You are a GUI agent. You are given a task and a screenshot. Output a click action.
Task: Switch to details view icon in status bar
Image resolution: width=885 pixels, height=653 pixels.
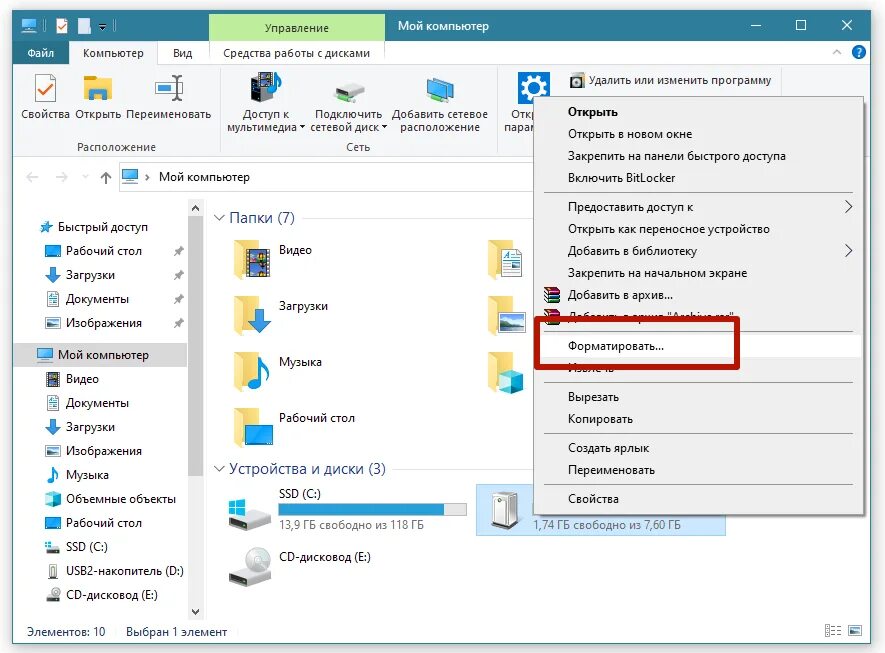pos(833,630)
